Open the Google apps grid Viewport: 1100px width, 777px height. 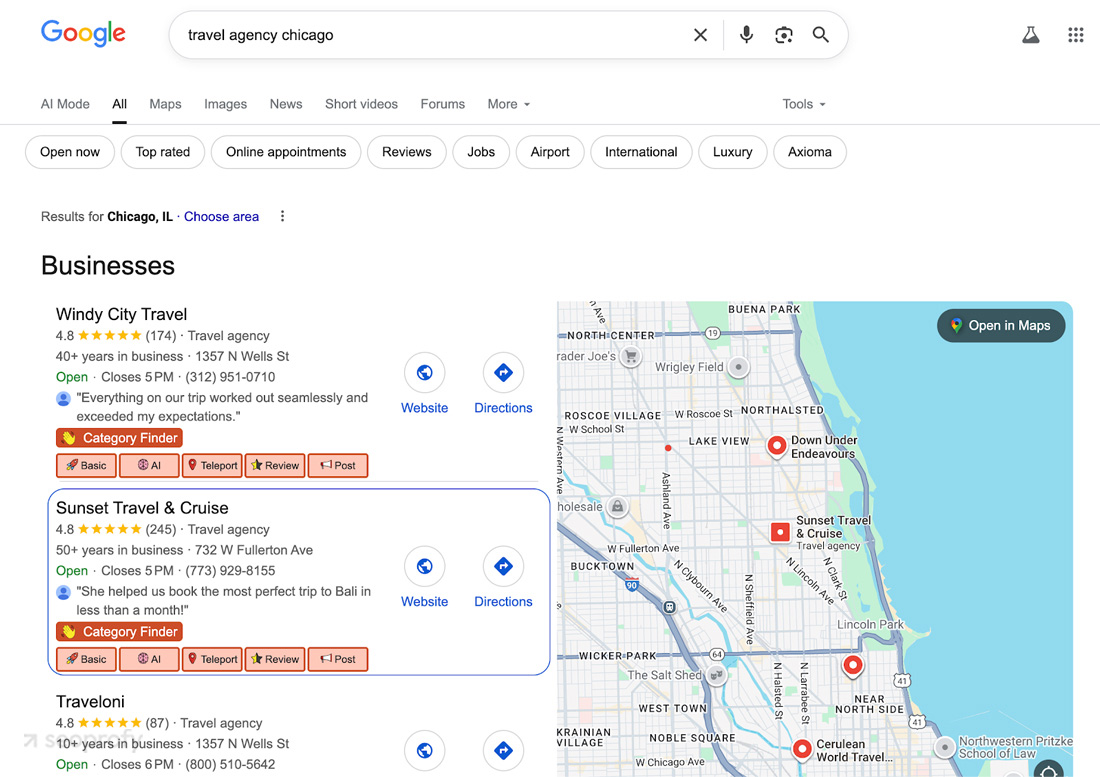pos(1075,35)
